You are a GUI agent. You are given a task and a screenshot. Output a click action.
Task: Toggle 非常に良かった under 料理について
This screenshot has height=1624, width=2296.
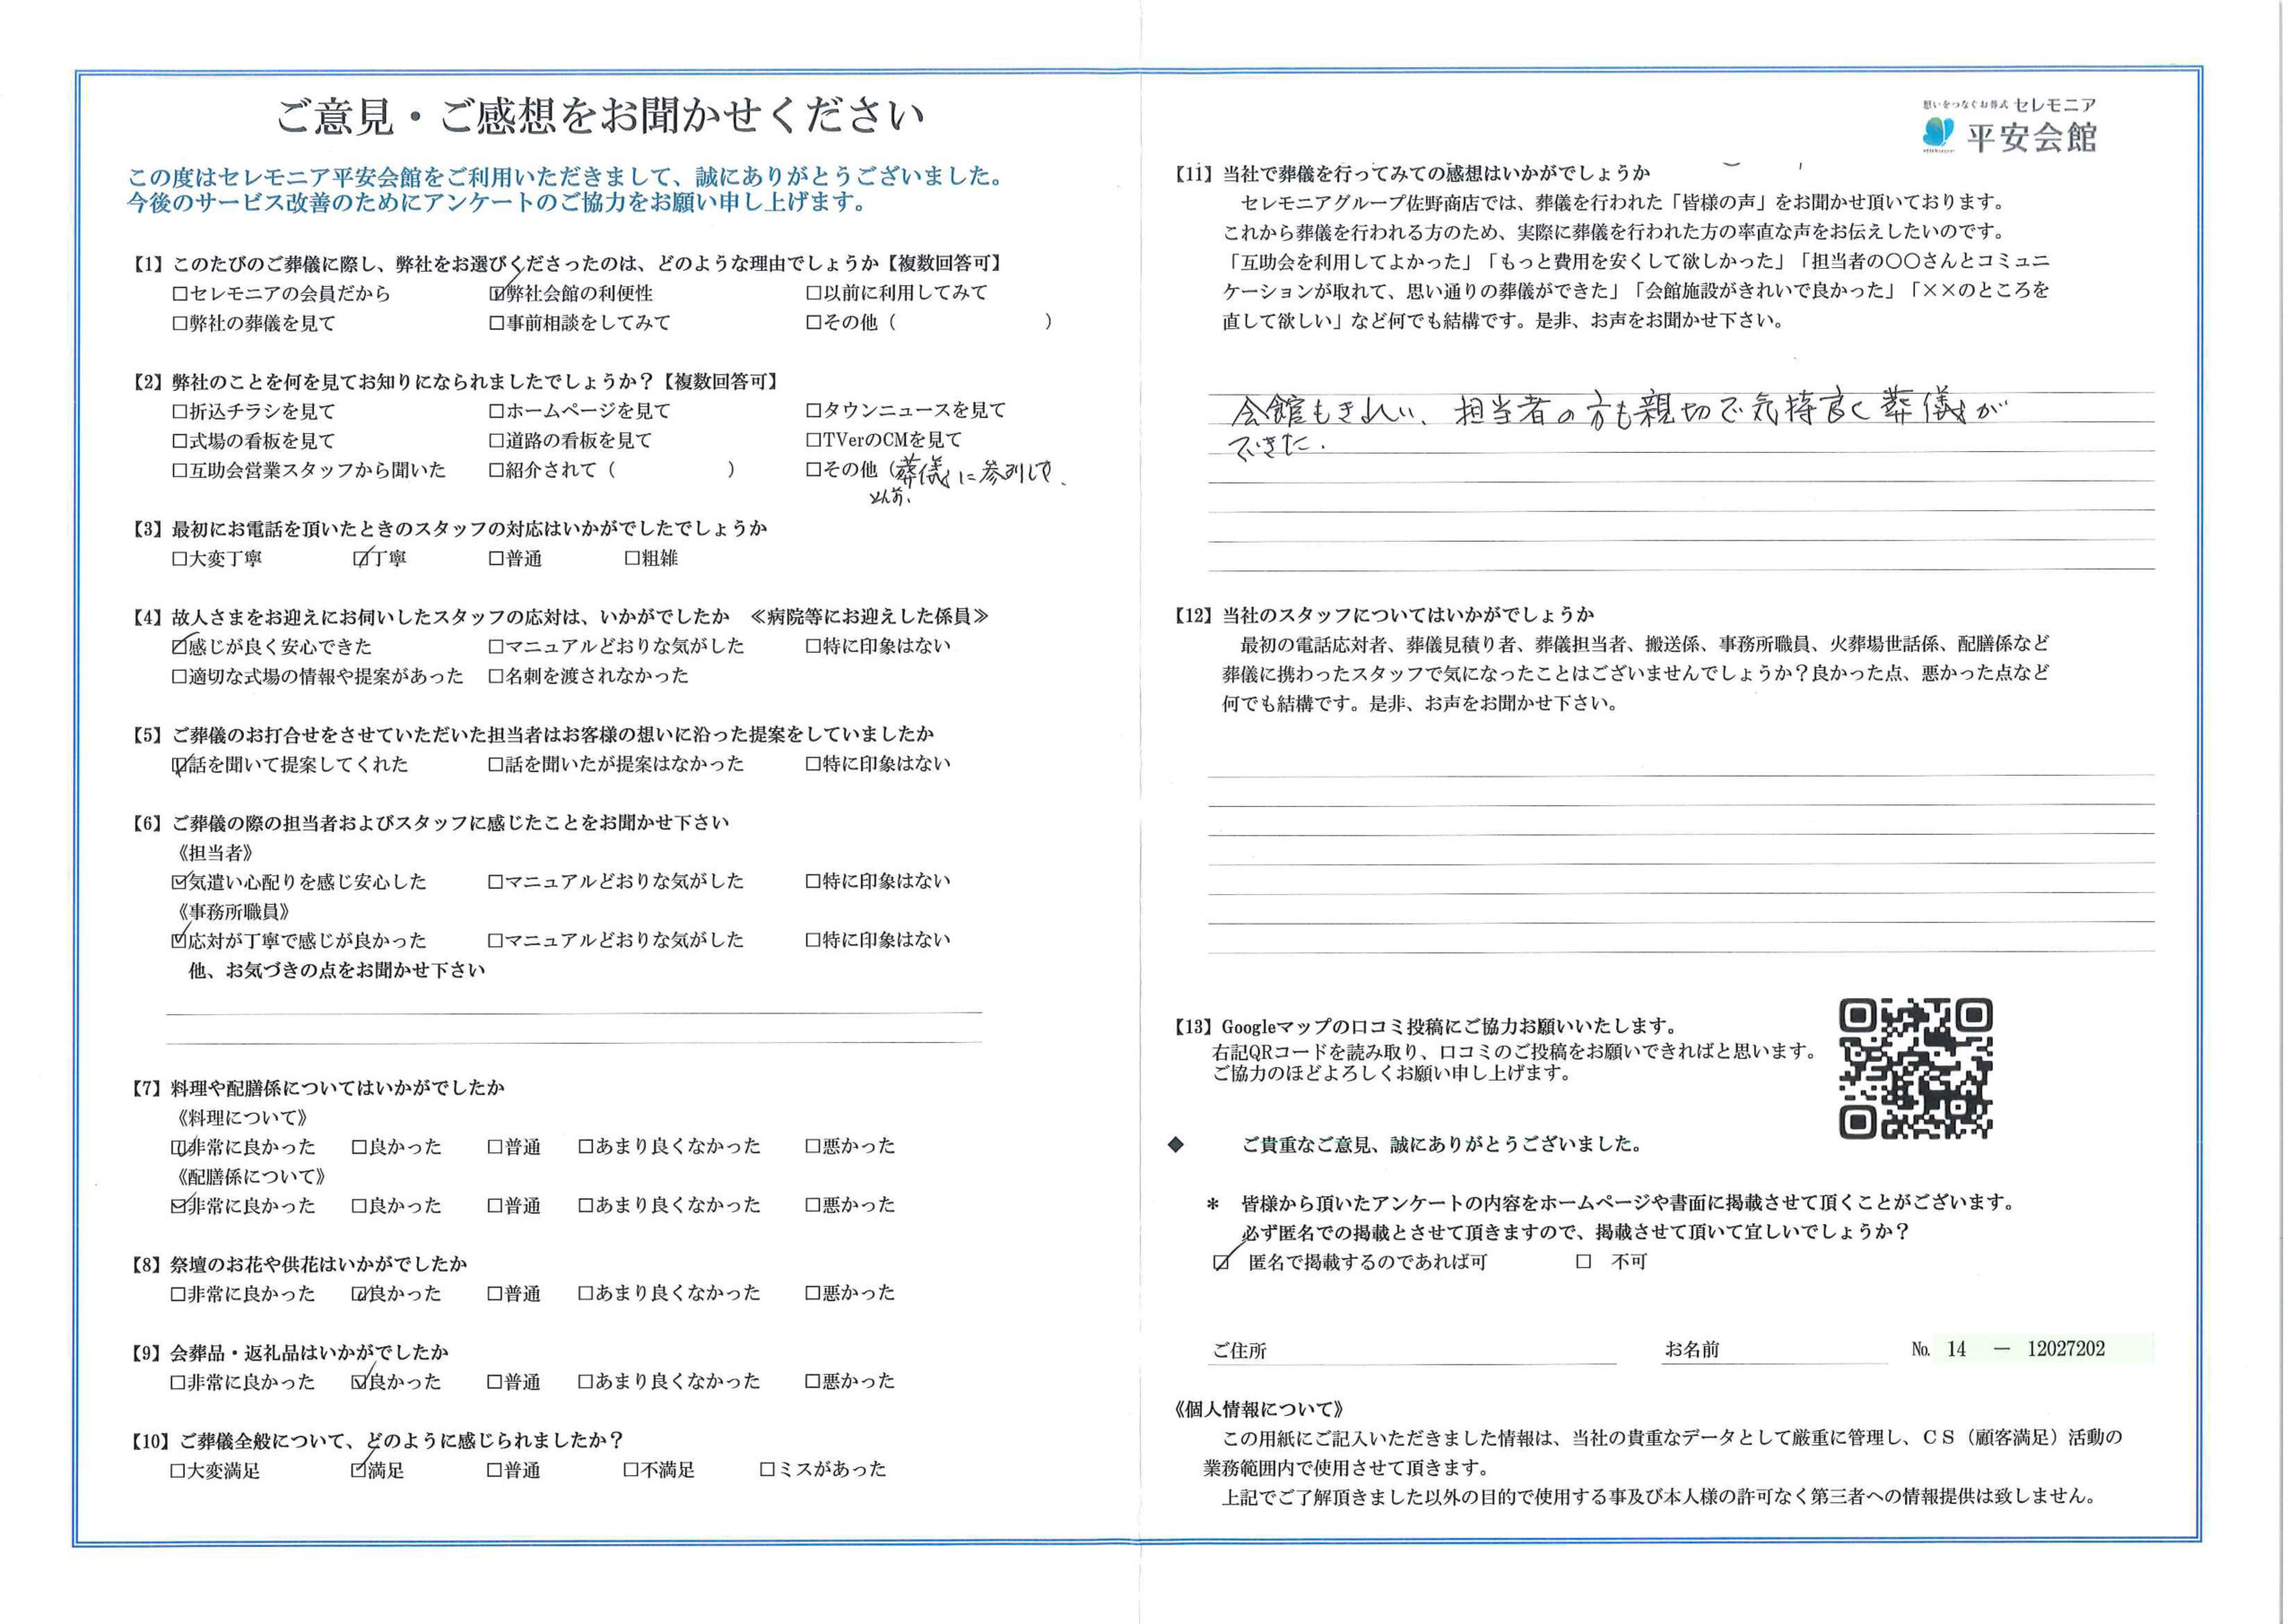(x=180, y=1147)
